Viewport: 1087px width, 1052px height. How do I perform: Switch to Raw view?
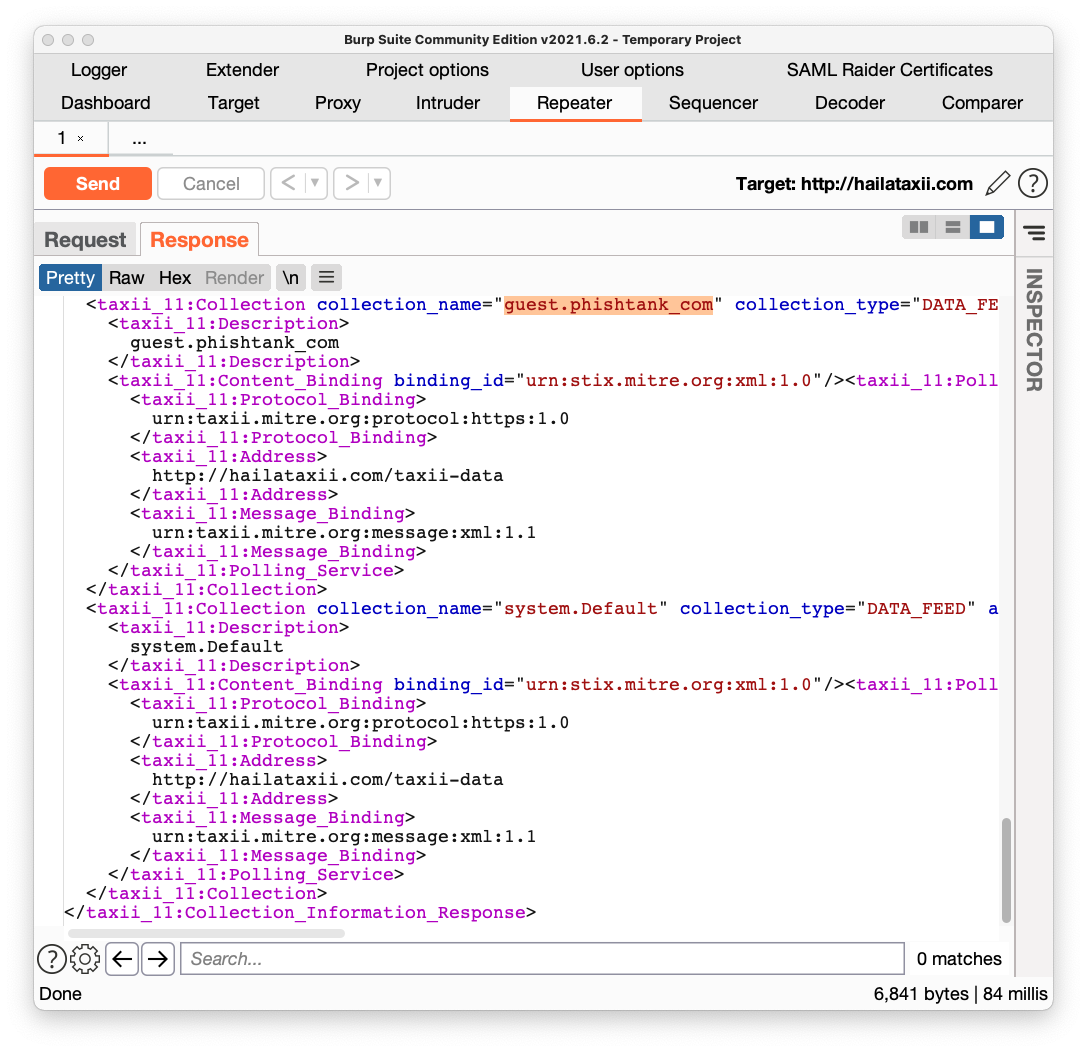point(127,278)
